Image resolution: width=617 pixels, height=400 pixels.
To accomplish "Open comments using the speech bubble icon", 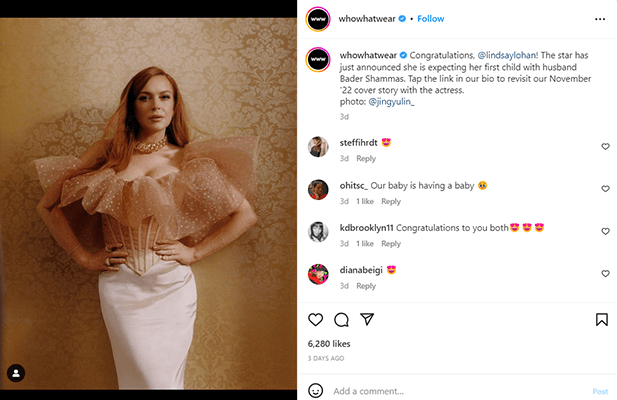I will pyautogui.click(x=341, y=320).
